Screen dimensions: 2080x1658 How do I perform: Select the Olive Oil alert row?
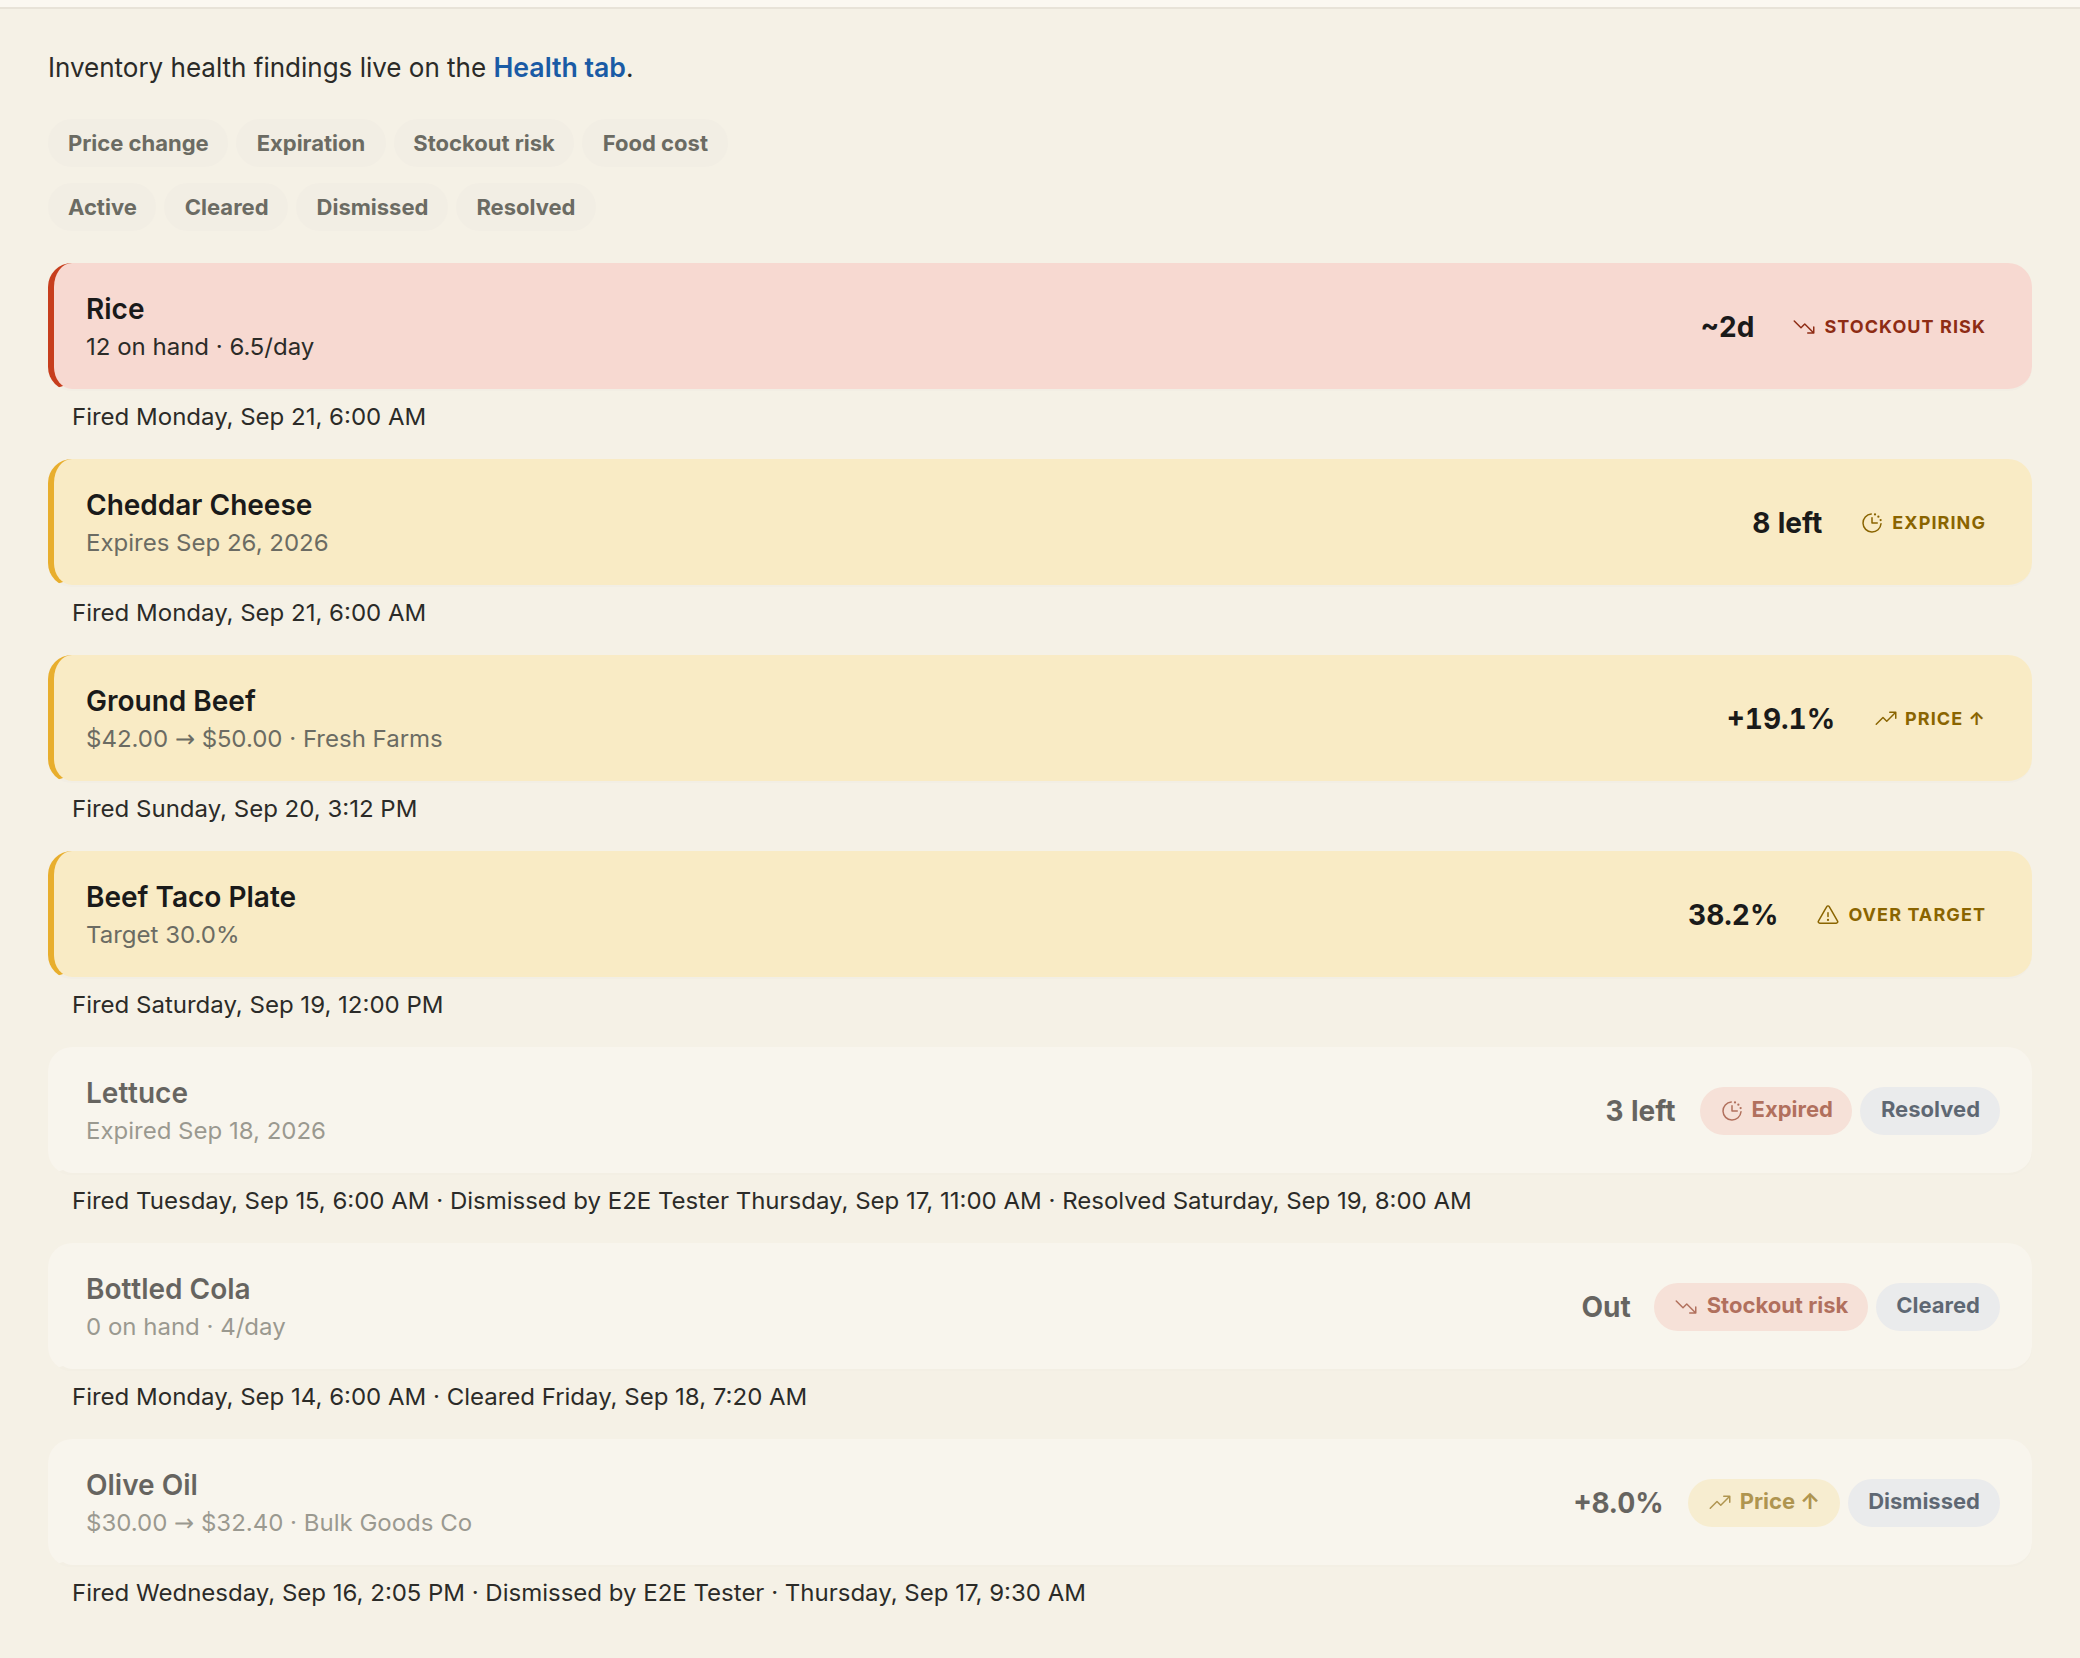click(x=1040, y=1502)
